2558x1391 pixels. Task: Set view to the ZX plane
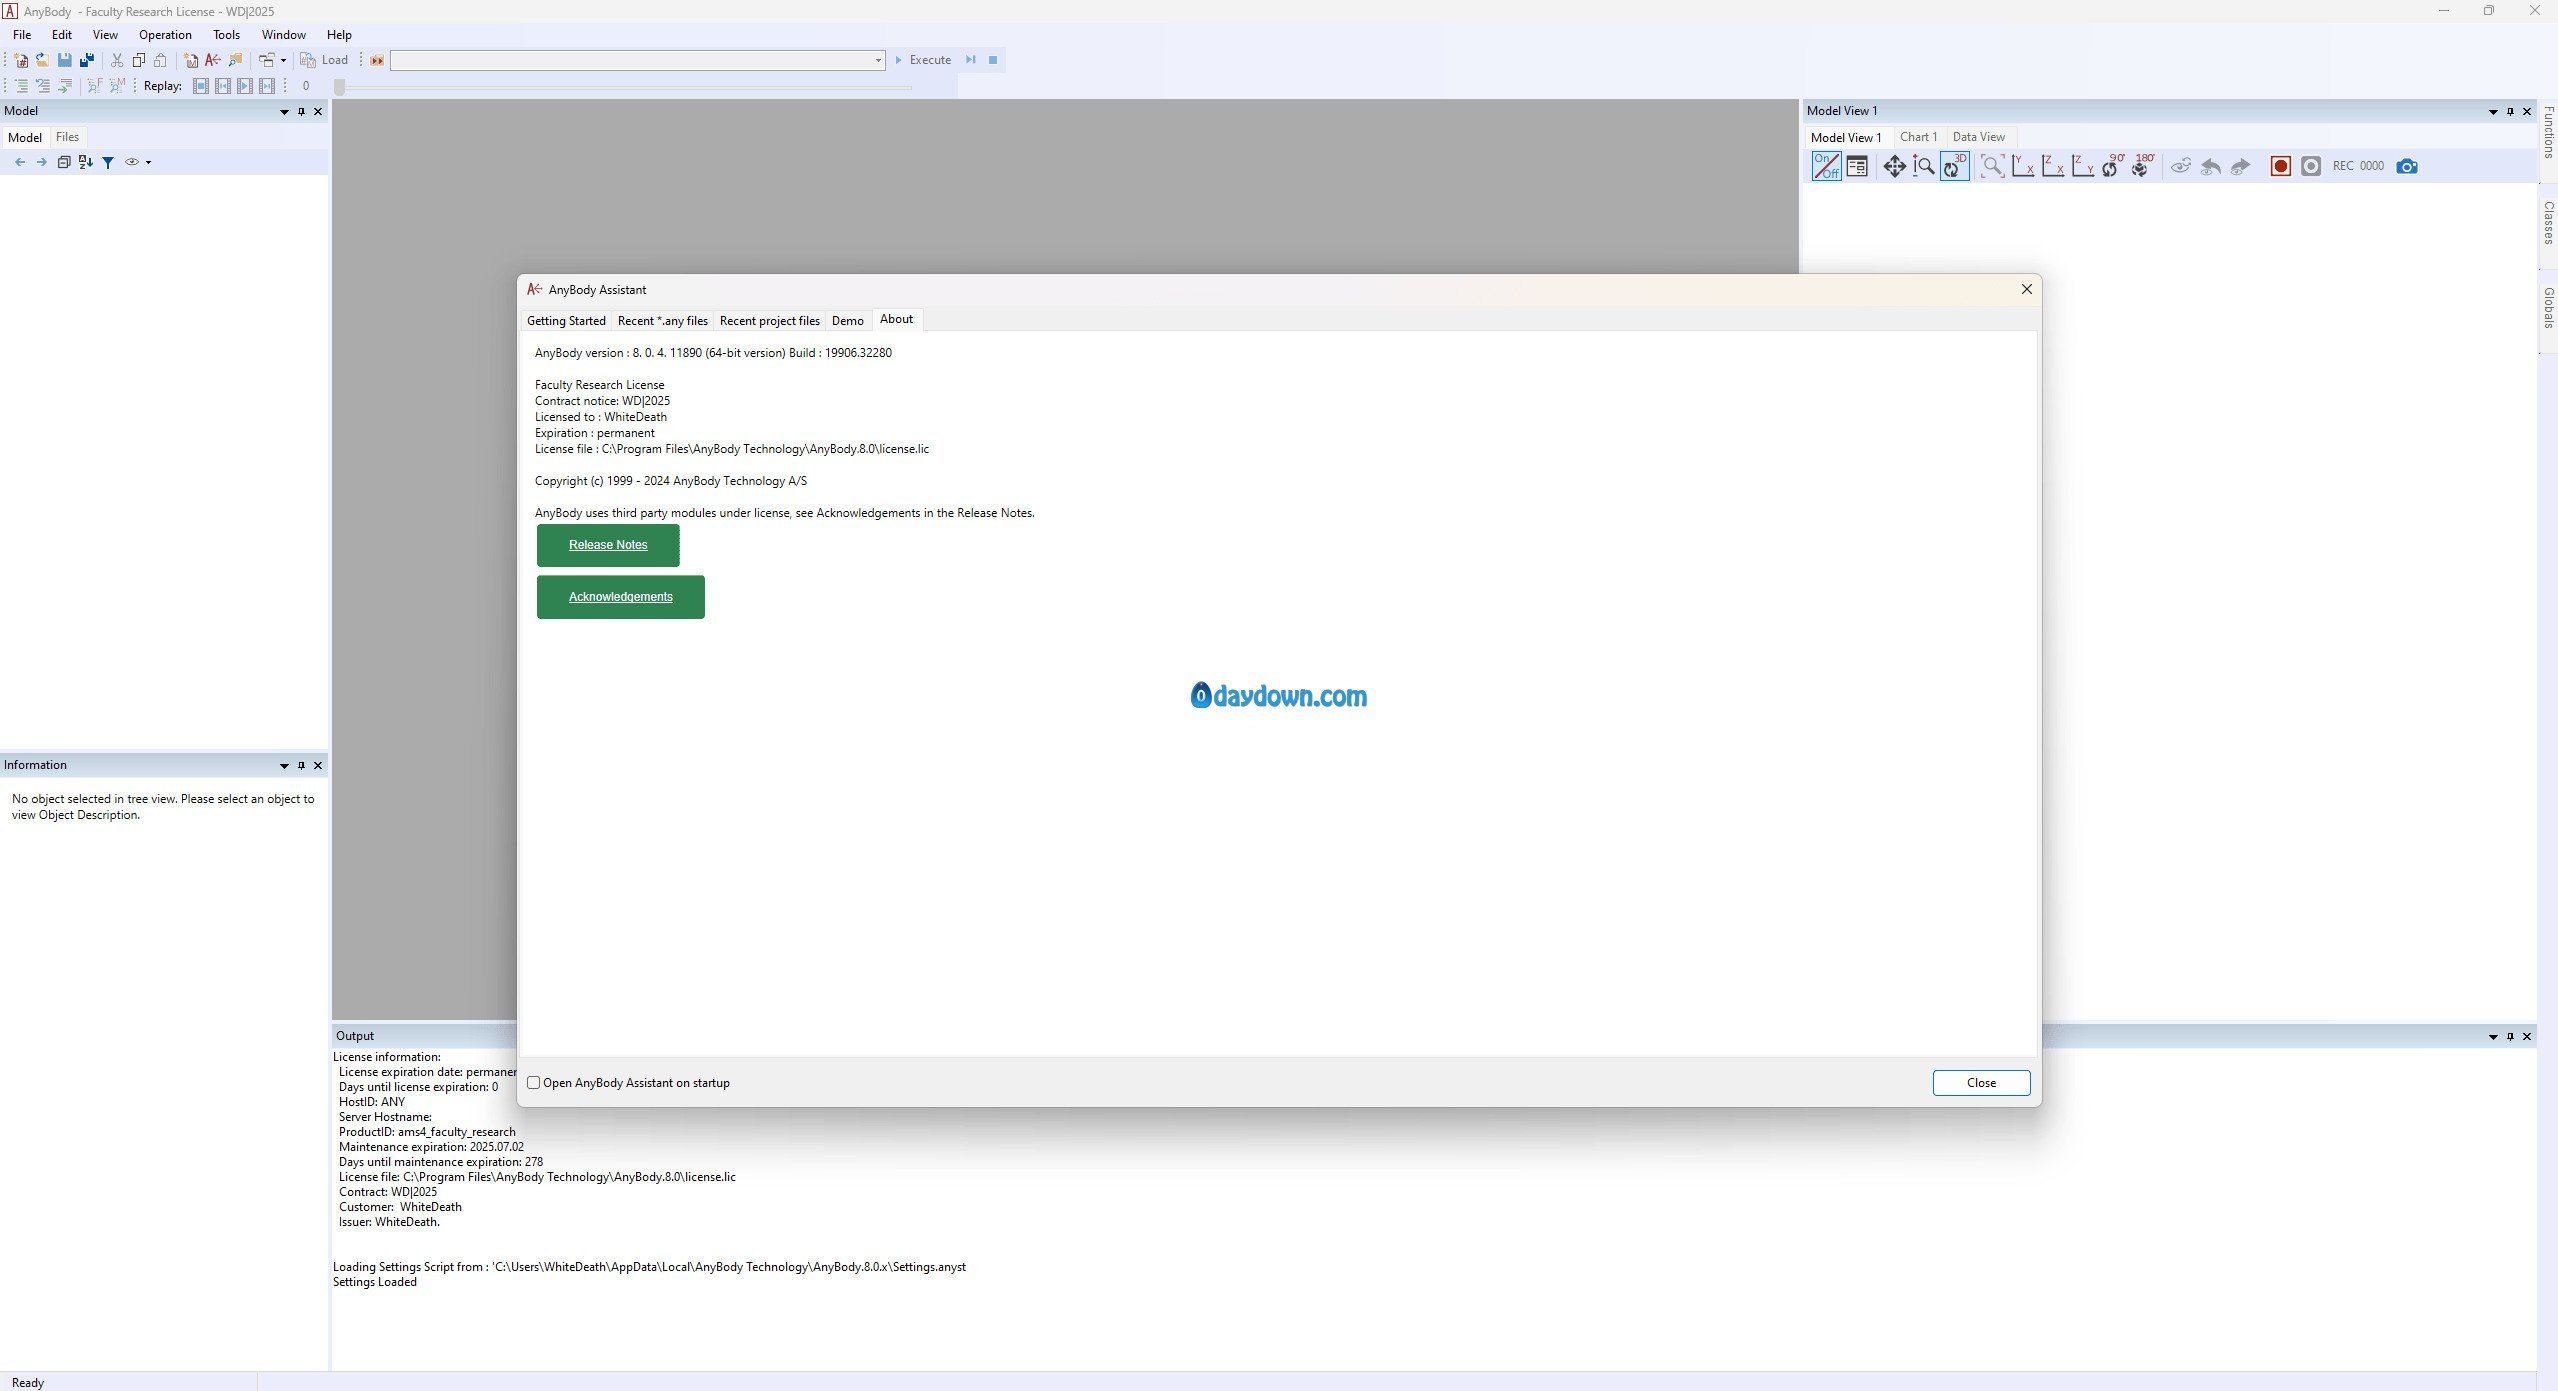click(x=2052, y=166)
